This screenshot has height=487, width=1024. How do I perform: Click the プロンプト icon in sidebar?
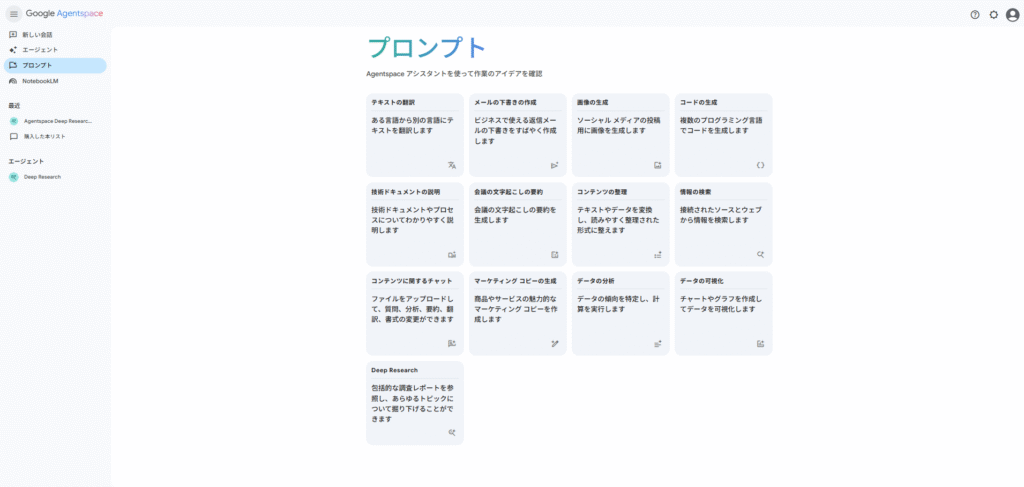tap(13, 65)
